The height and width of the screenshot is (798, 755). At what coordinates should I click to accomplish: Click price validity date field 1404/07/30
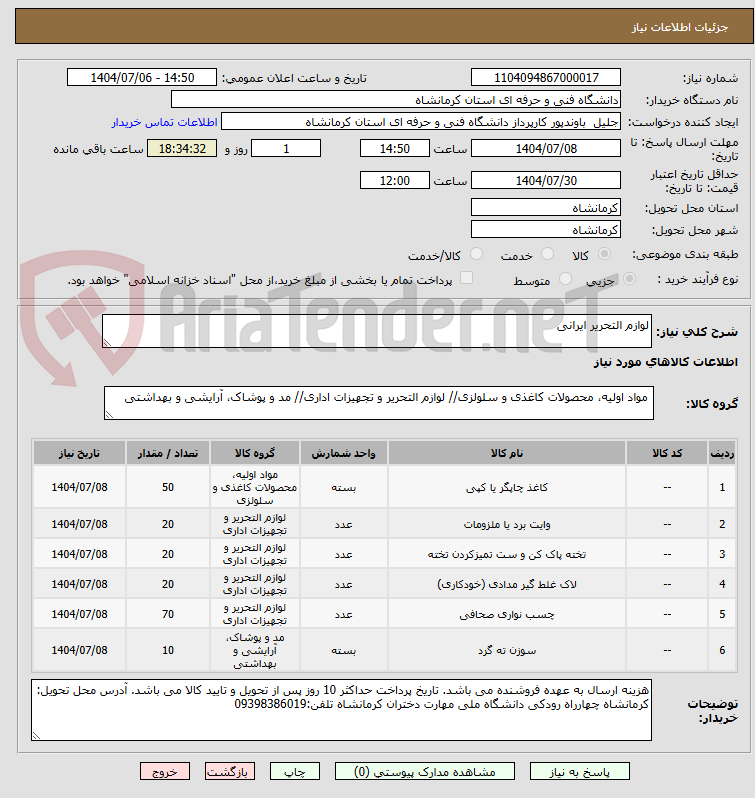click(x=545, y=181)
